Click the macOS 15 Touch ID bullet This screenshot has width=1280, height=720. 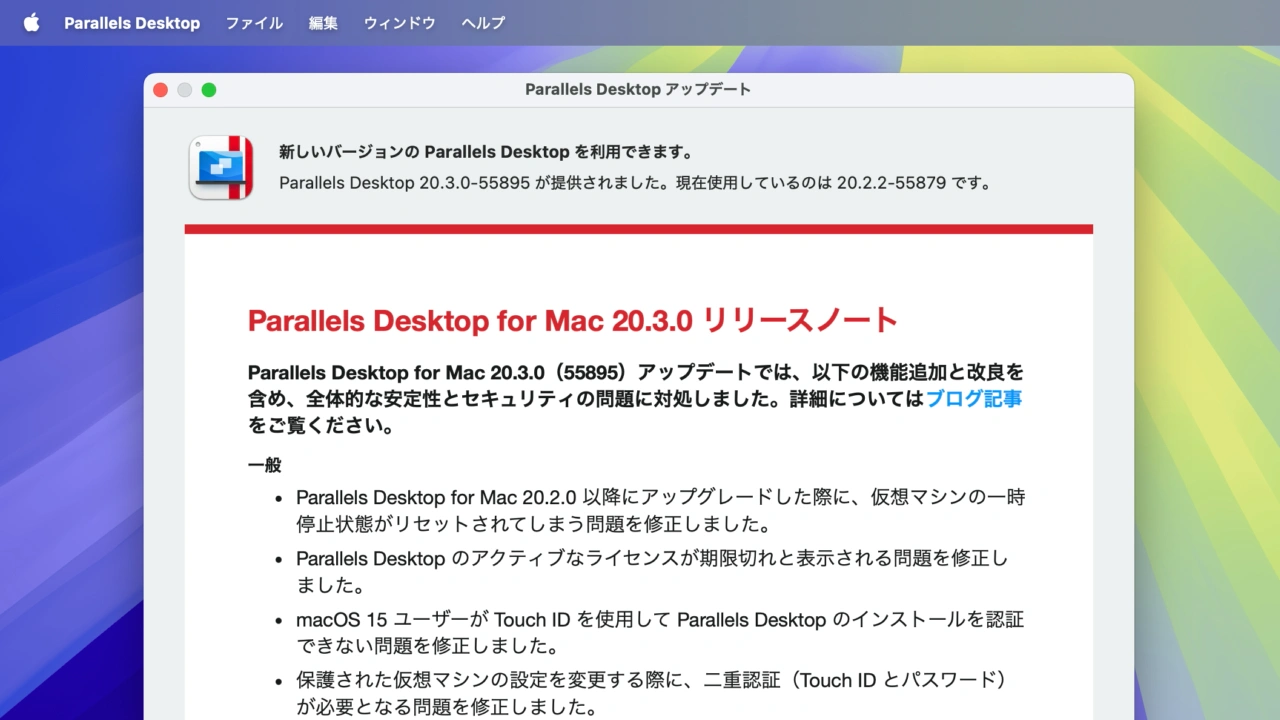(x=660, y=632)
